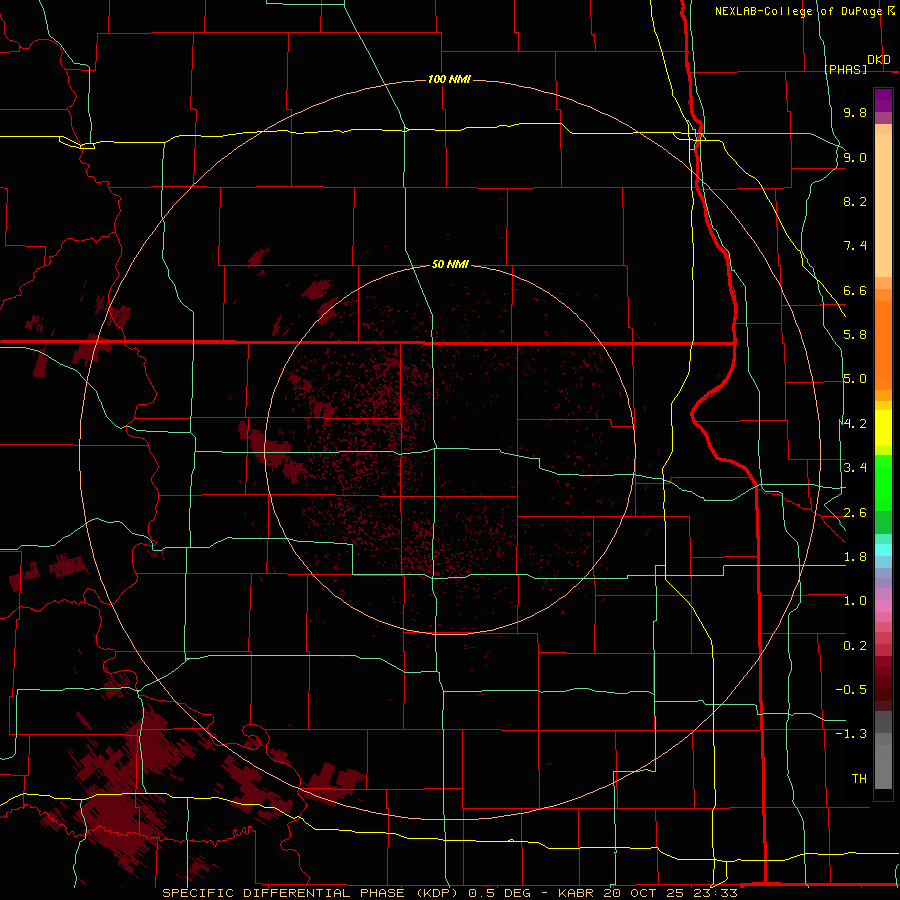The width and height of the screenshot is (900, 900).
Task: Click the 9.0 value on the scale
Action: [855, 157]
